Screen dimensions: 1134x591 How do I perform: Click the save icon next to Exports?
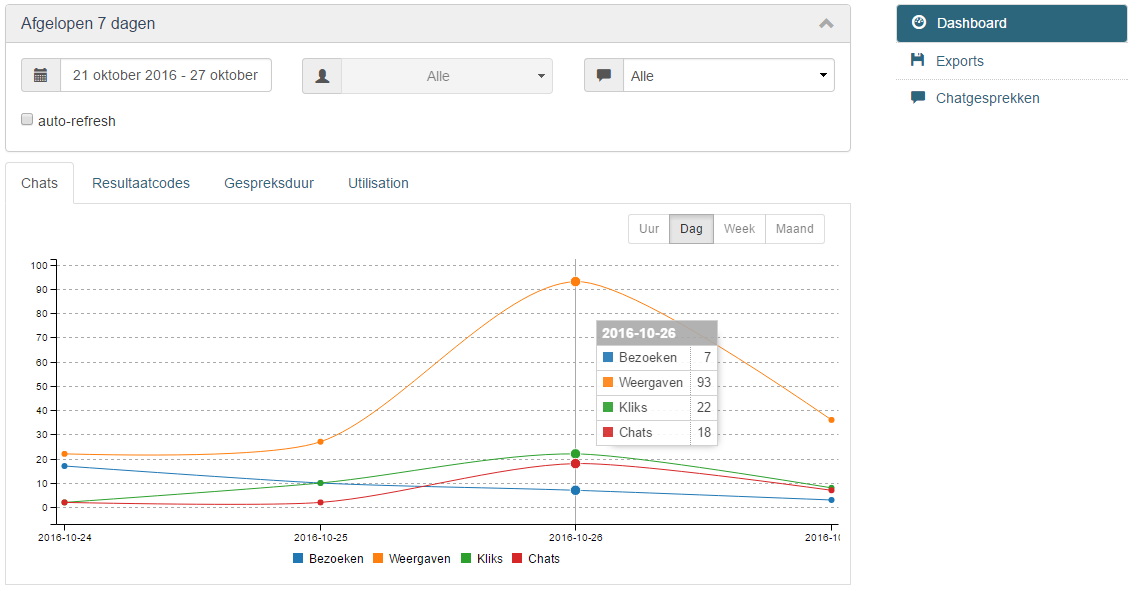pyautogui.click(x=916, y=60)
